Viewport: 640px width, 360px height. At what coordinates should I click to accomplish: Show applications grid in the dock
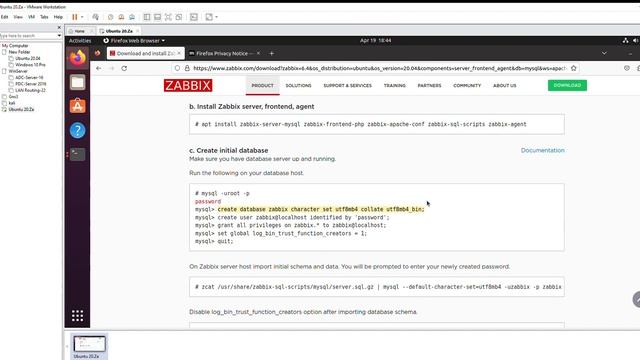click(78, 316)
